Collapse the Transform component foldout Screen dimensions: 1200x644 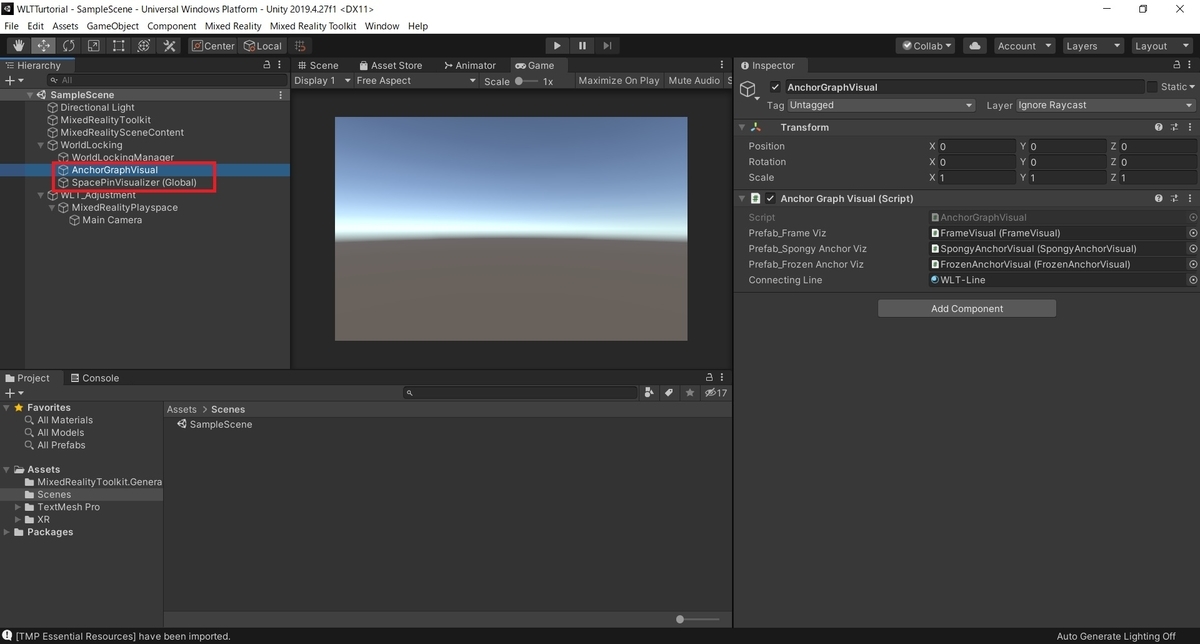tap(742, 128)
